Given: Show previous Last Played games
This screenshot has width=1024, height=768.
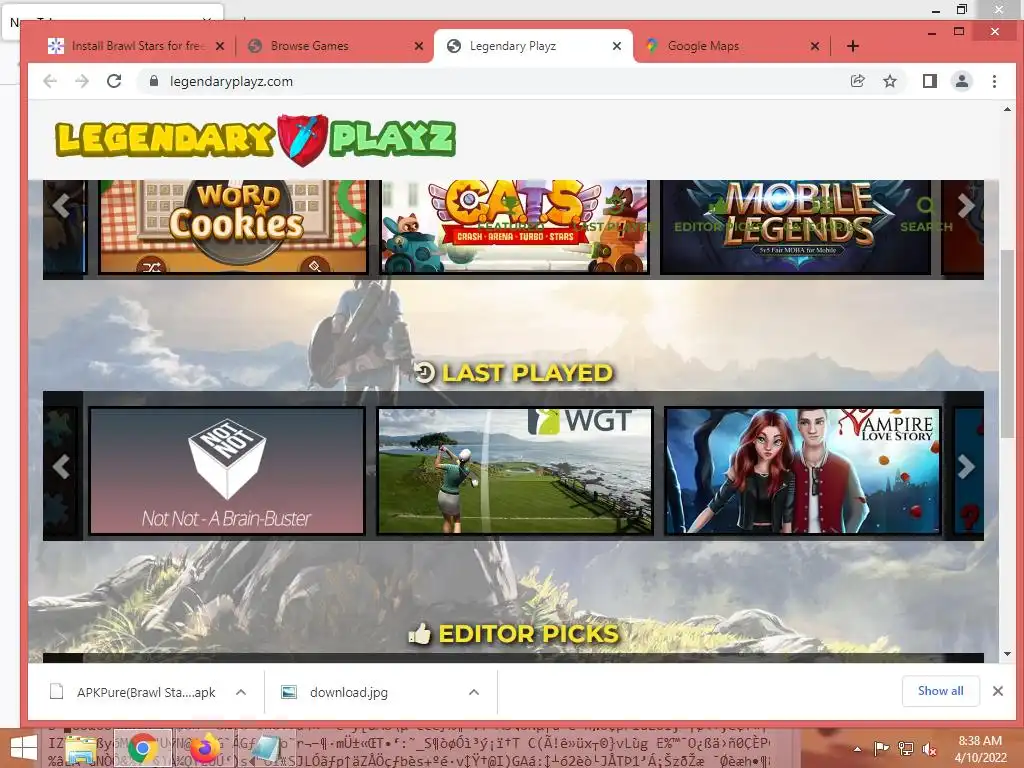Looking at the screenshot, I should coord(61,466).
